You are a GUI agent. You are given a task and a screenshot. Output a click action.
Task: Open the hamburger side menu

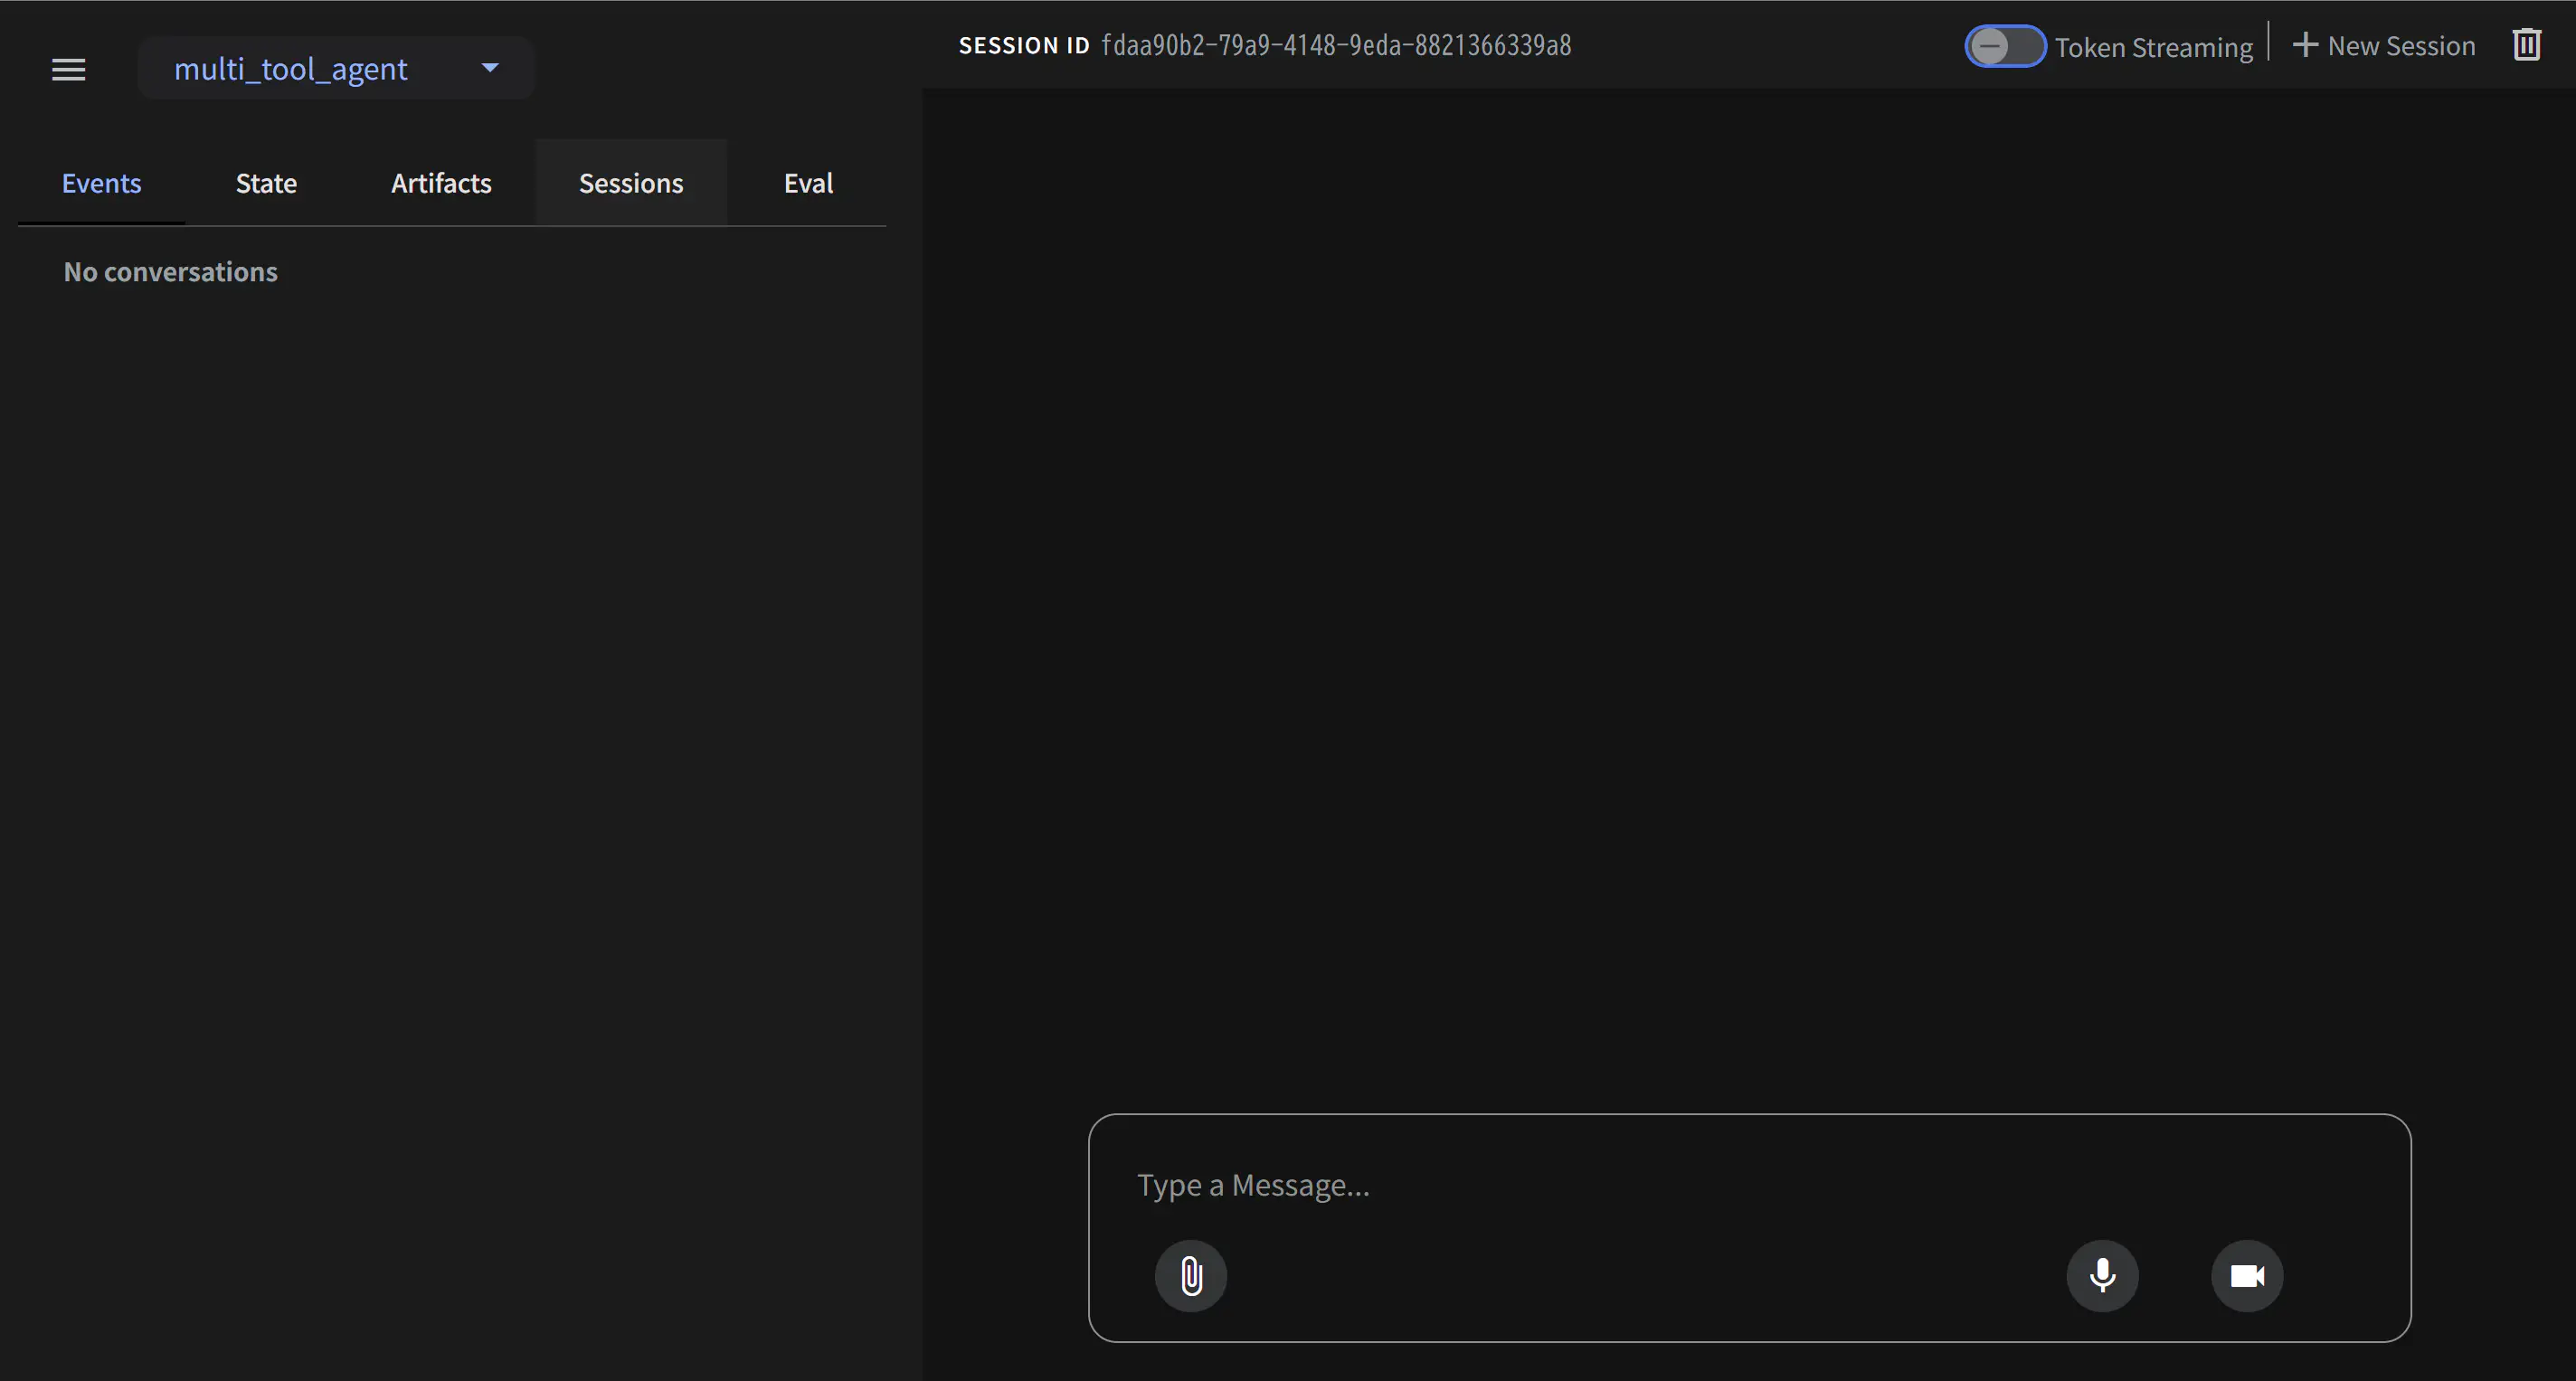[x=68, y=69]
